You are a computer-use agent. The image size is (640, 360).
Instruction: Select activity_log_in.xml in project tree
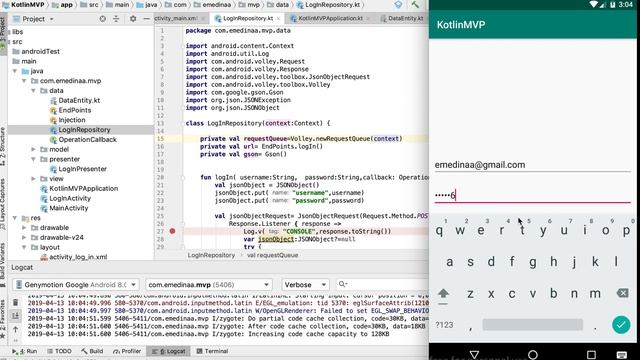pyautogui.click(x=78, y=257)
